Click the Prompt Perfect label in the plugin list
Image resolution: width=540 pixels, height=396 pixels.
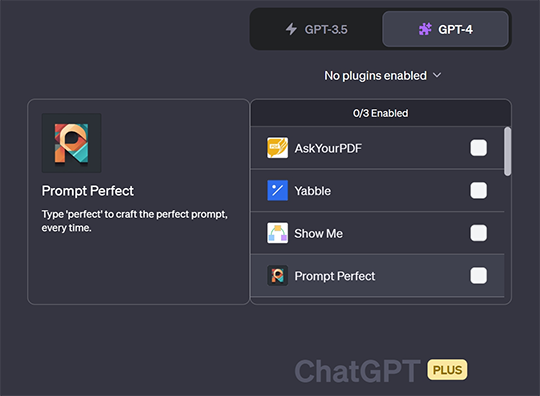click(x=334, y=276)
